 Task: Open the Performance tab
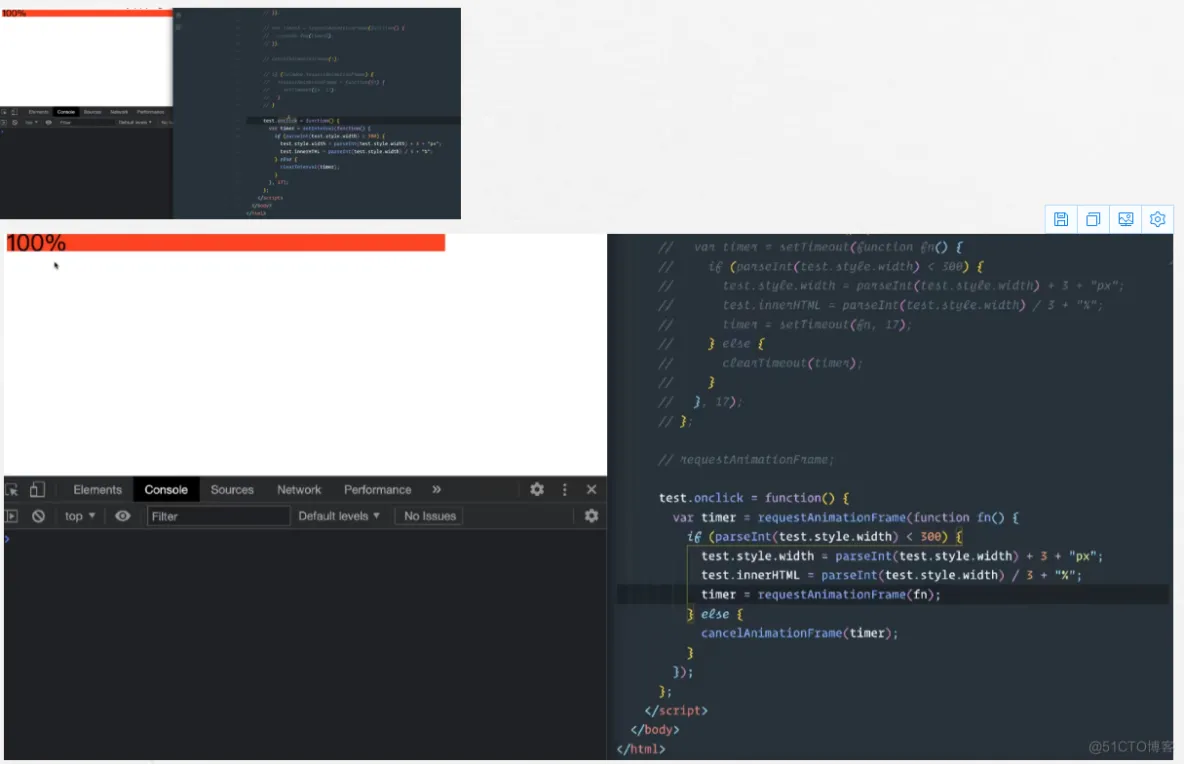(378, 490)
